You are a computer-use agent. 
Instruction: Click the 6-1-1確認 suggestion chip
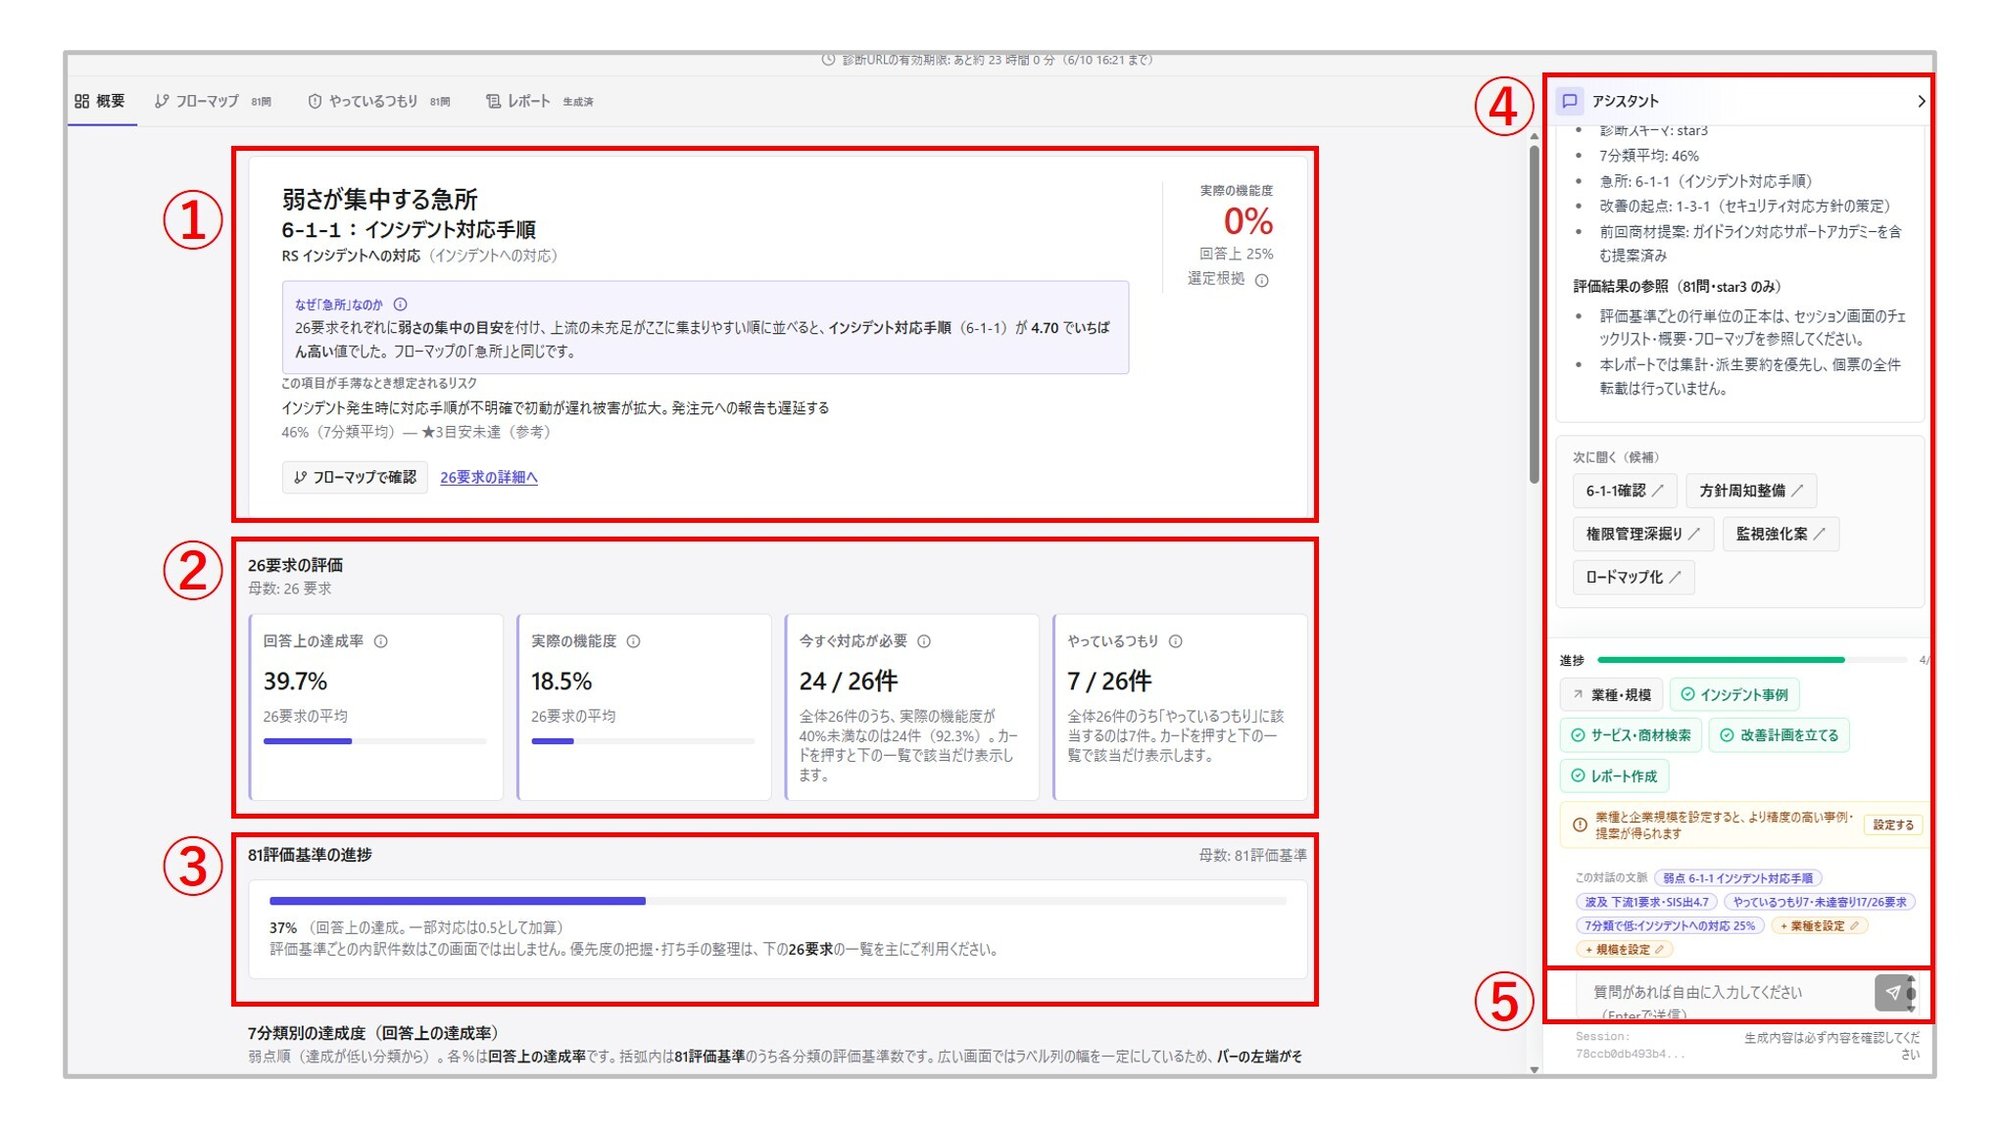(x=1625, y=491)
